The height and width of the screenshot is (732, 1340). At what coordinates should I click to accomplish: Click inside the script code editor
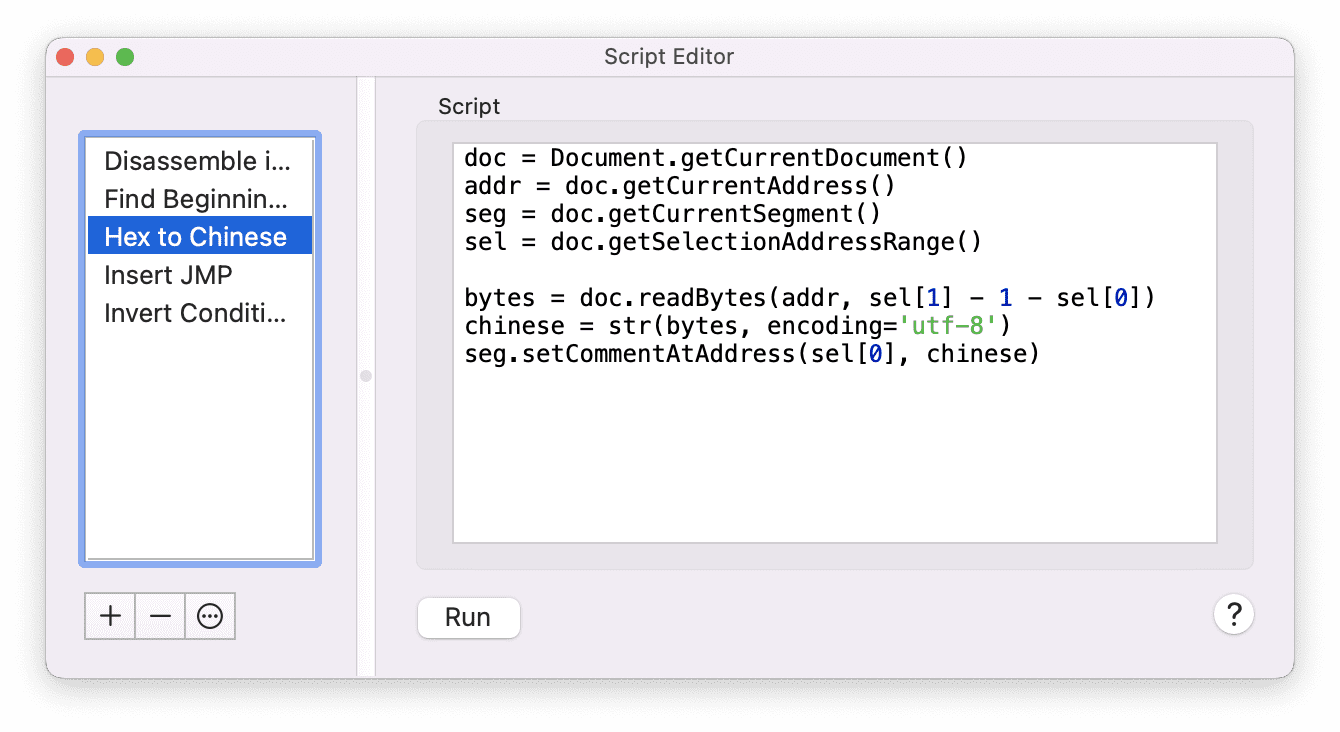835,343
